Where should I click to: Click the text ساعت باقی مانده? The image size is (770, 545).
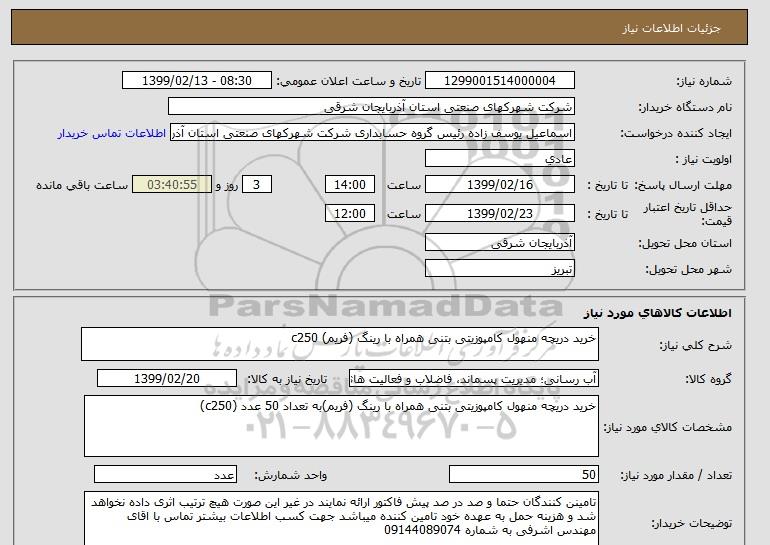pos(82,186)
